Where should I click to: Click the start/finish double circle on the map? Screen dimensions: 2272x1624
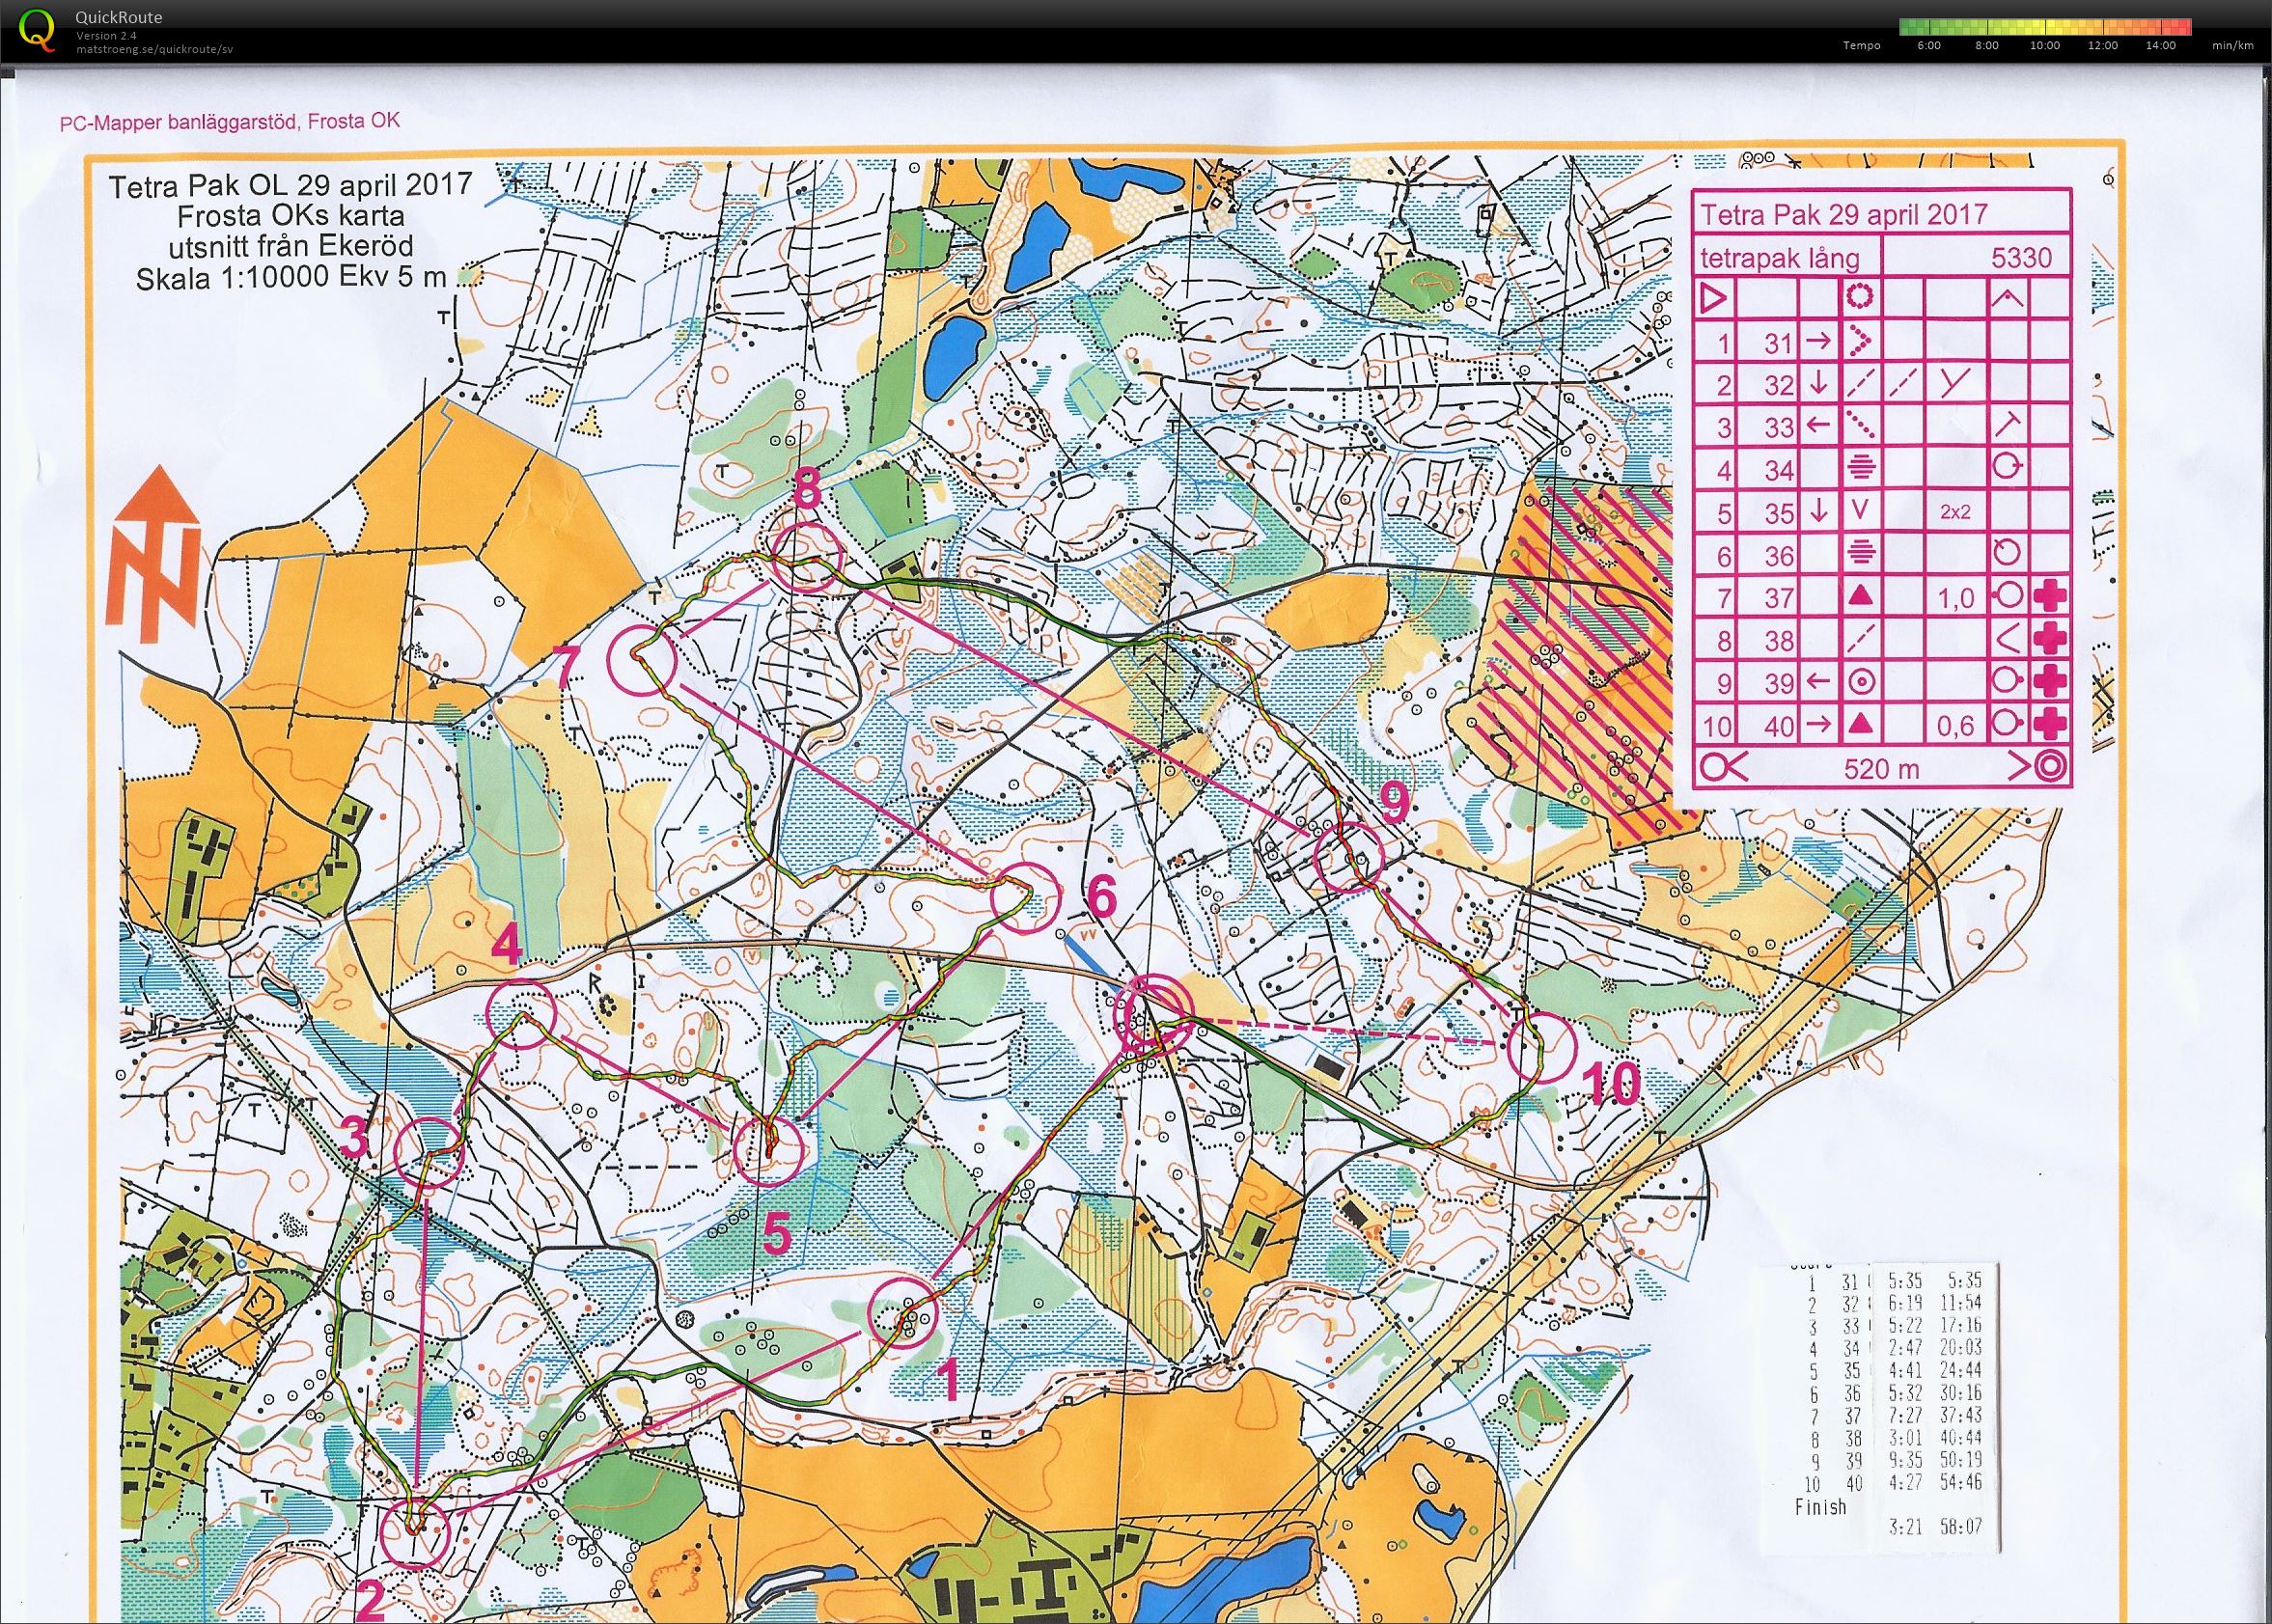click(1153, 1017)
